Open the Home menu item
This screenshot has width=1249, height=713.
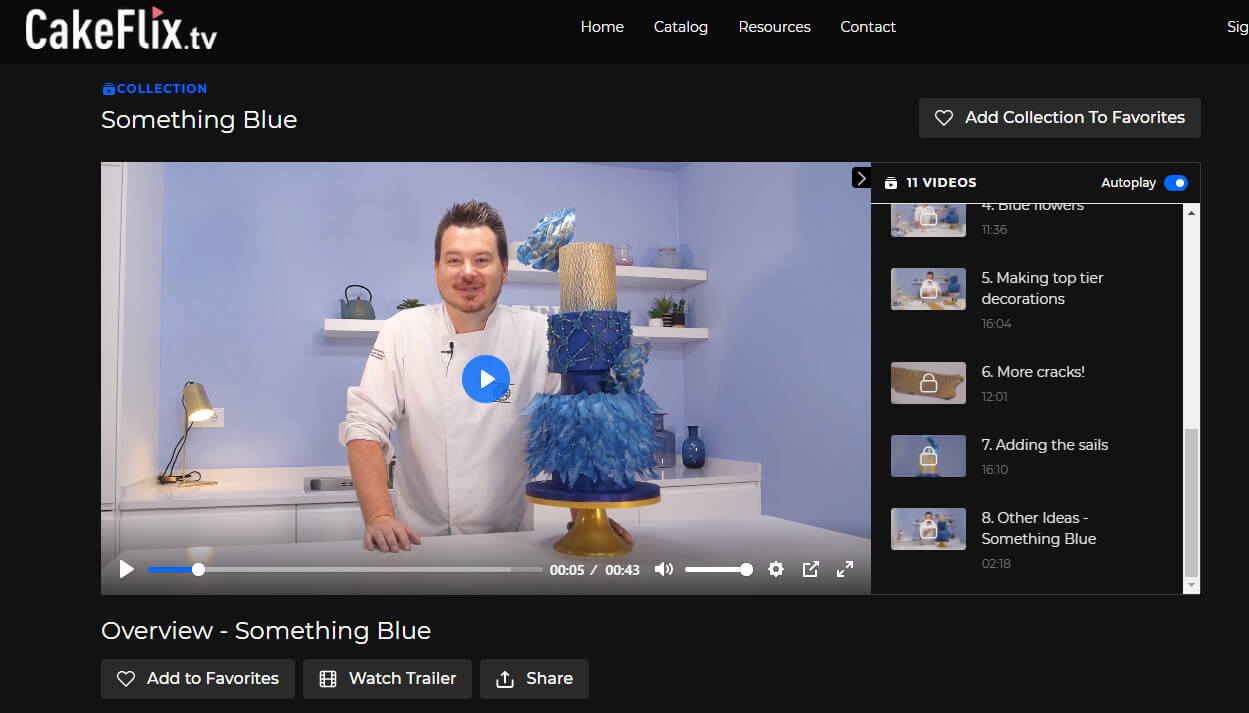point(602,27)
